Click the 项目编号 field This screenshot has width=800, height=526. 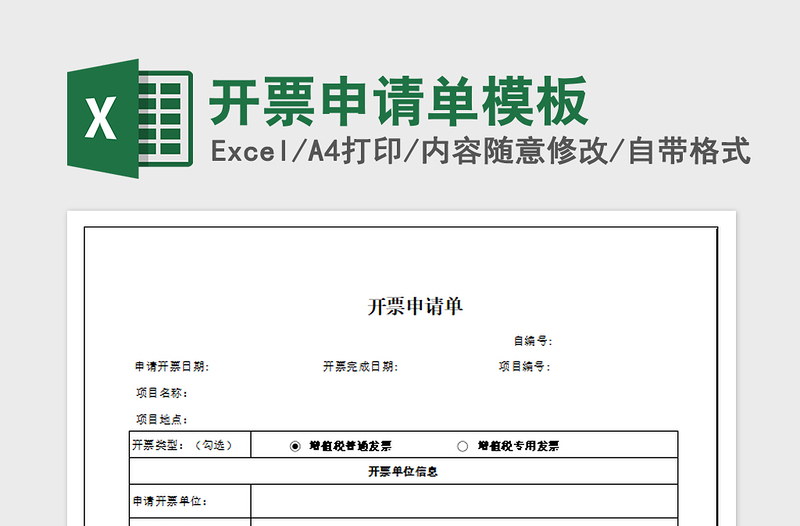pyautogui.click(x=524, y=367)
